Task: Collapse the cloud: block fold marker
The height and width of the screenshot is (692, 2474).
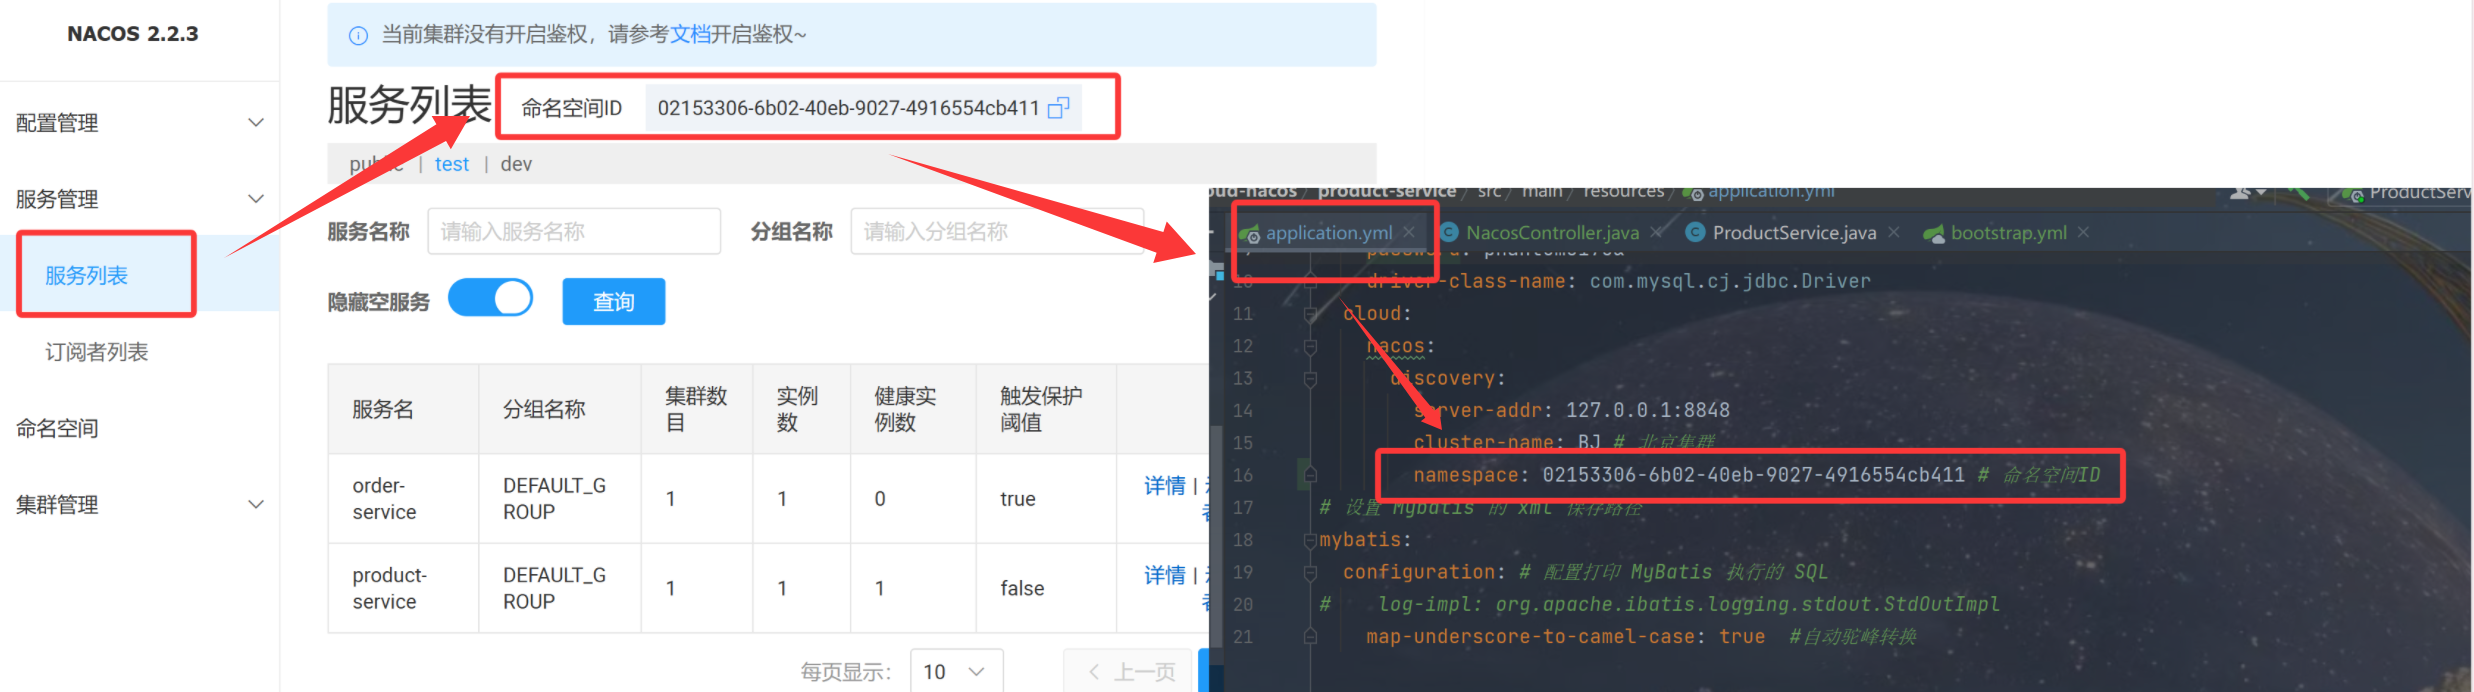Action: click(1310, 314)
